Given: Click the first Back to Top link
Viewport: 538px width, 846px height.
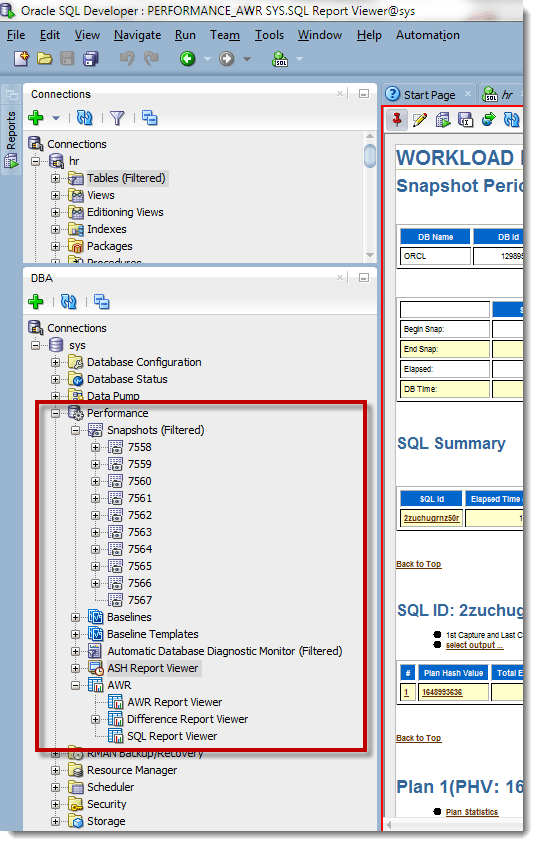Looking at the screenshot, I should click(419, 564).
